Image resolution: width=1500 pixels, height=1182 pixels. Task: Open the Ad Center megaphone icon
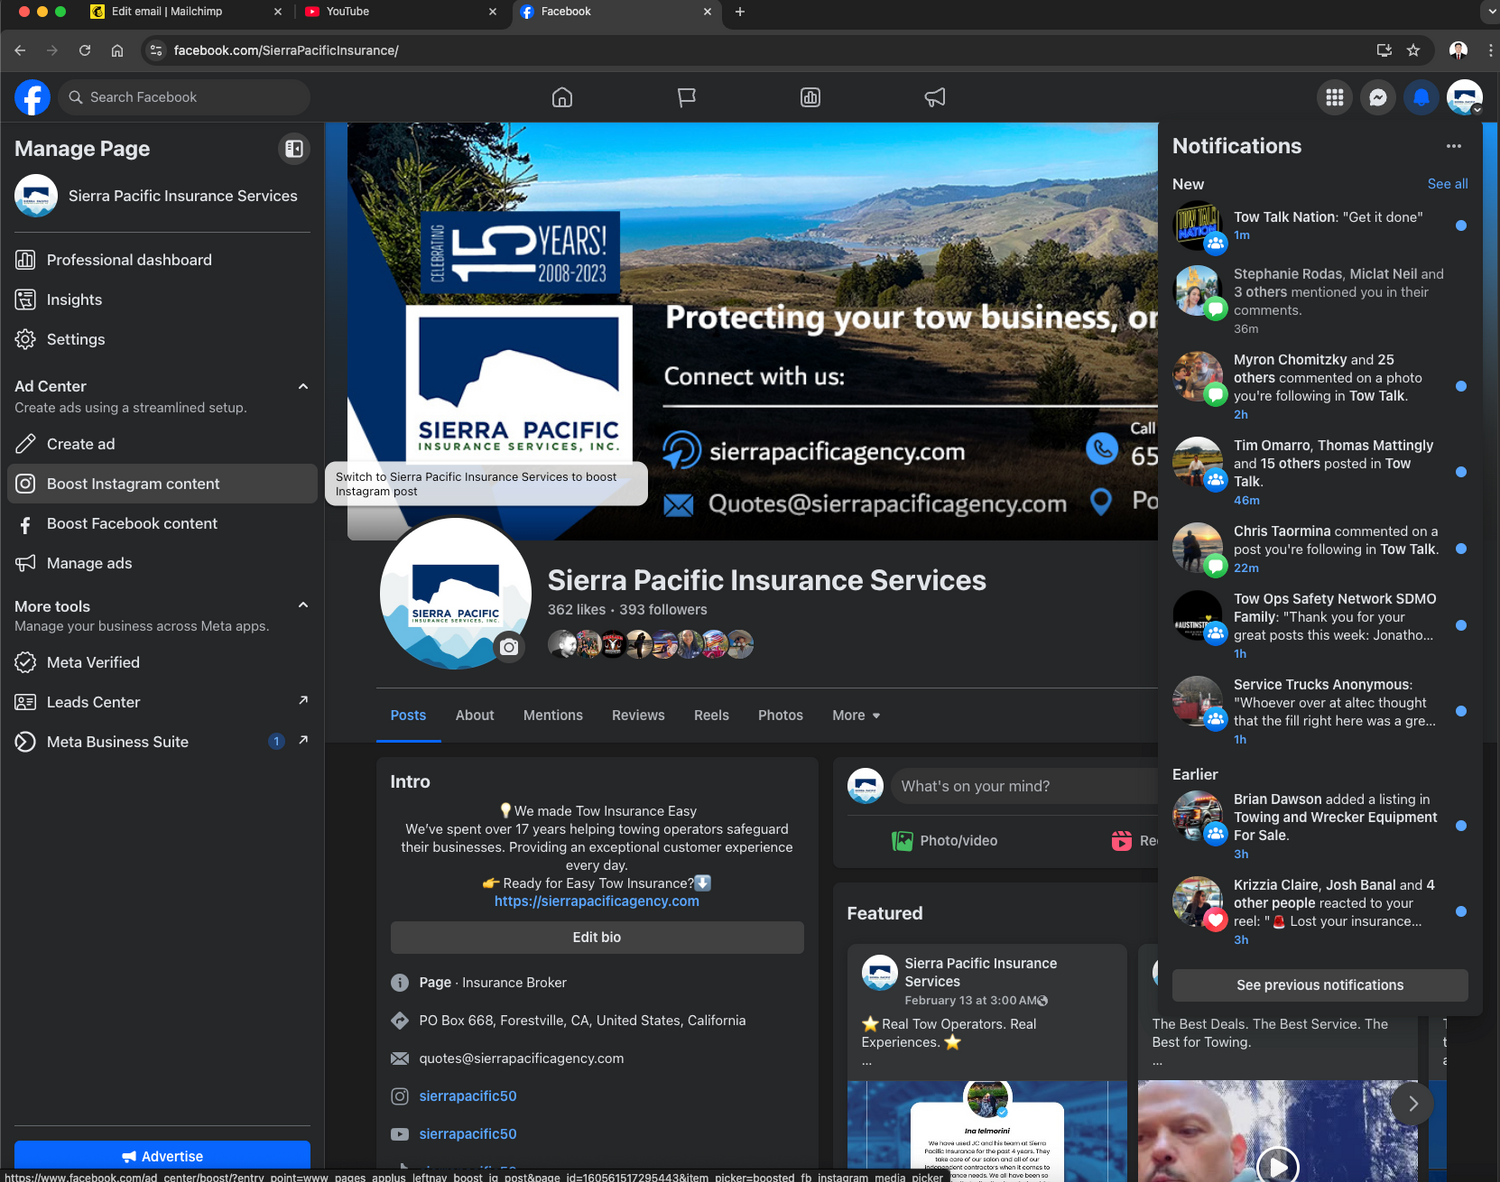coord(935,97)
